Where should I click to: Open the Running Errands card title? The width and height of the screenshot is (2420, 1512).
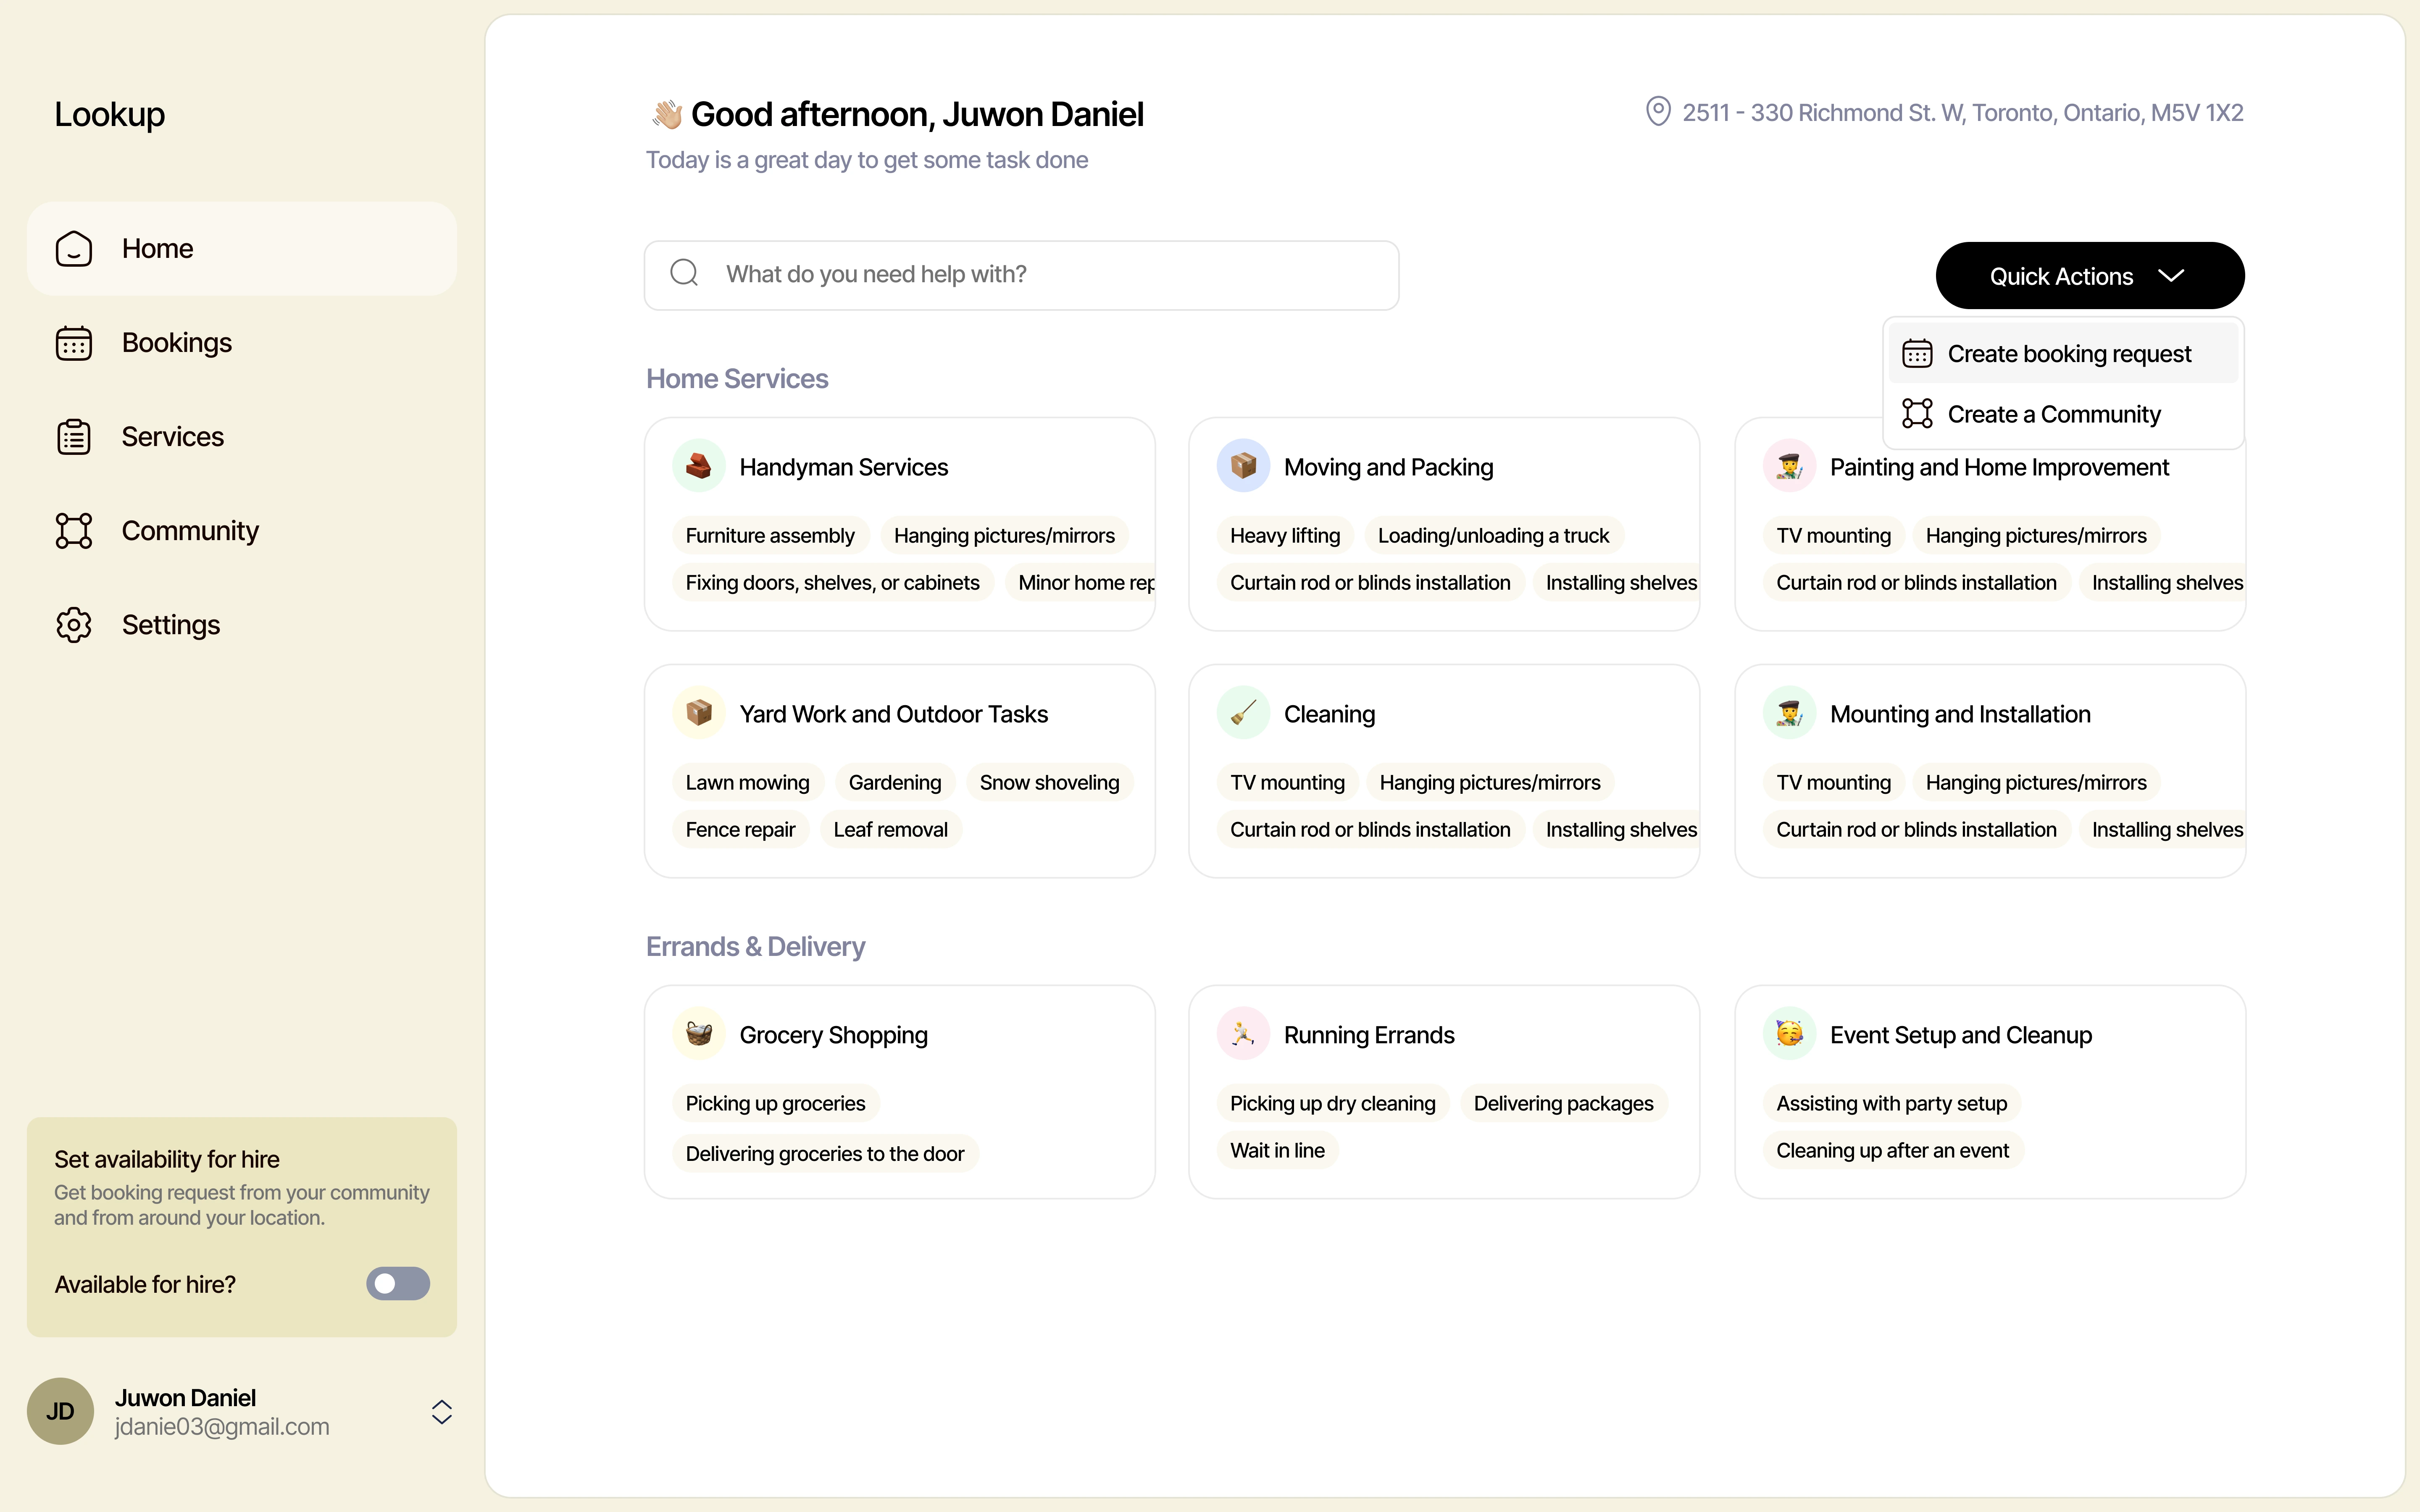coord(1368,1035)
